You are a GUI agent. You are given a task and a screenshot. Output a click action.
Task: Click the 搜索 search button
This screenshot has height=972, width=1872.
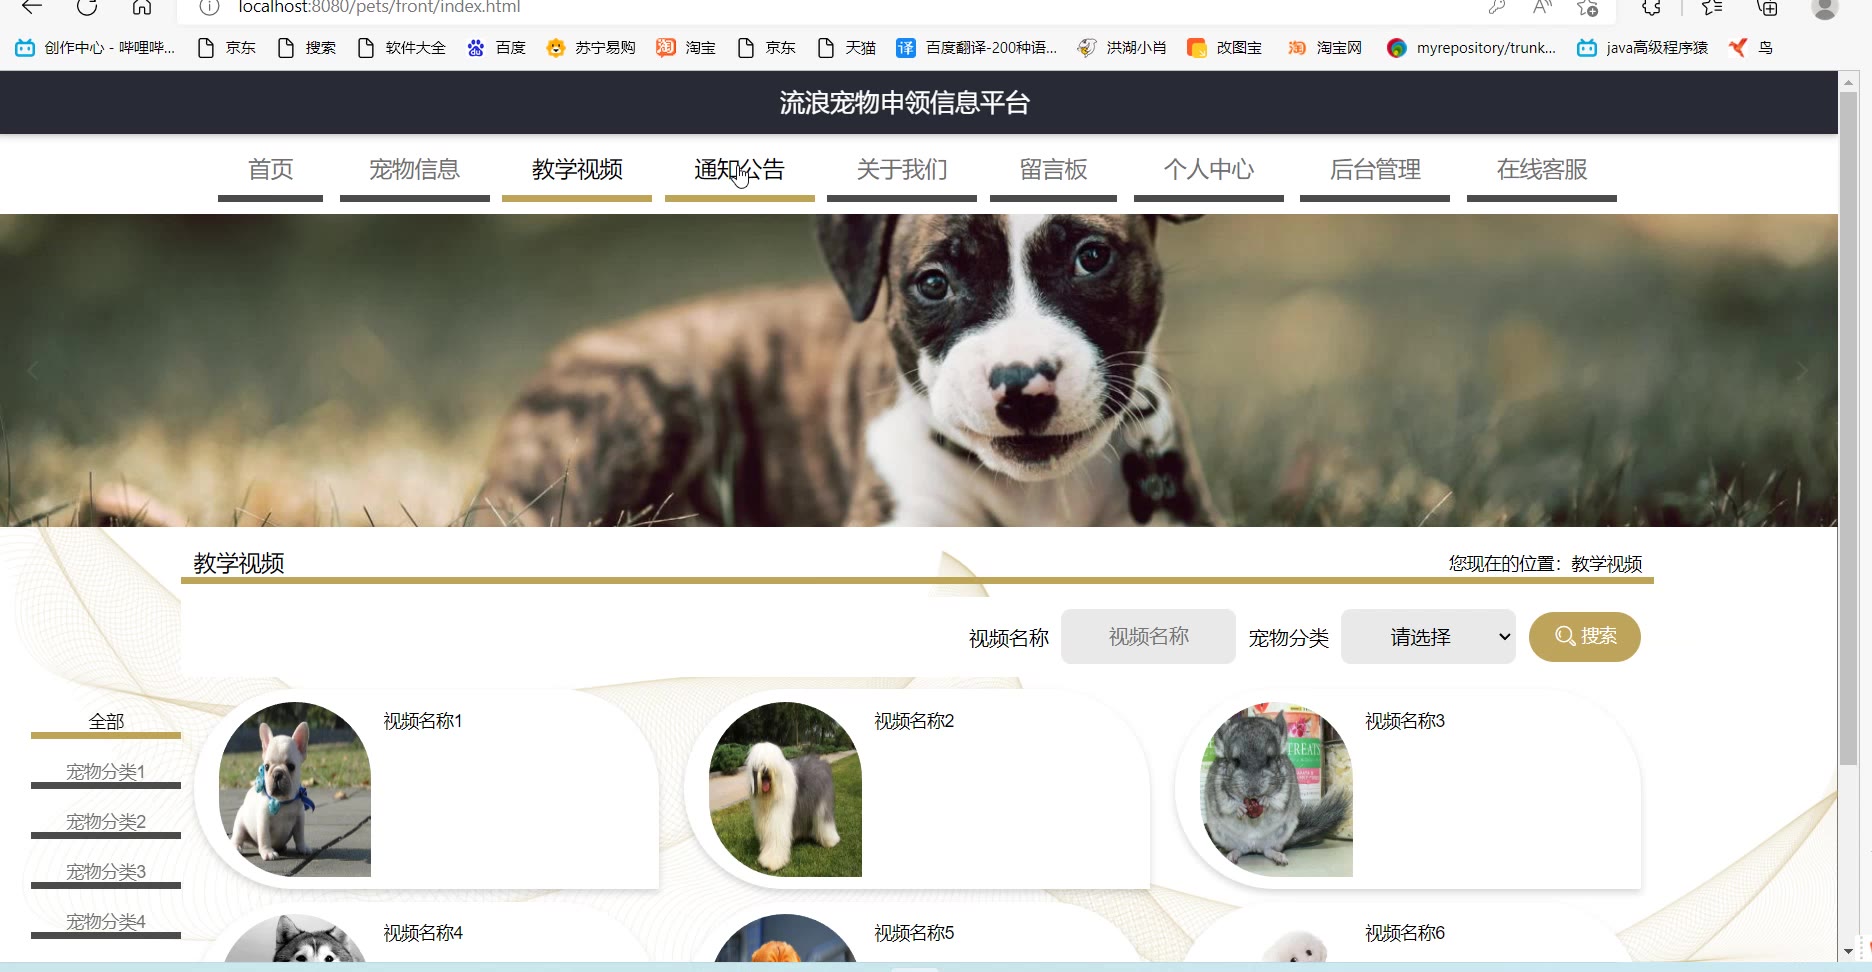1585,637
